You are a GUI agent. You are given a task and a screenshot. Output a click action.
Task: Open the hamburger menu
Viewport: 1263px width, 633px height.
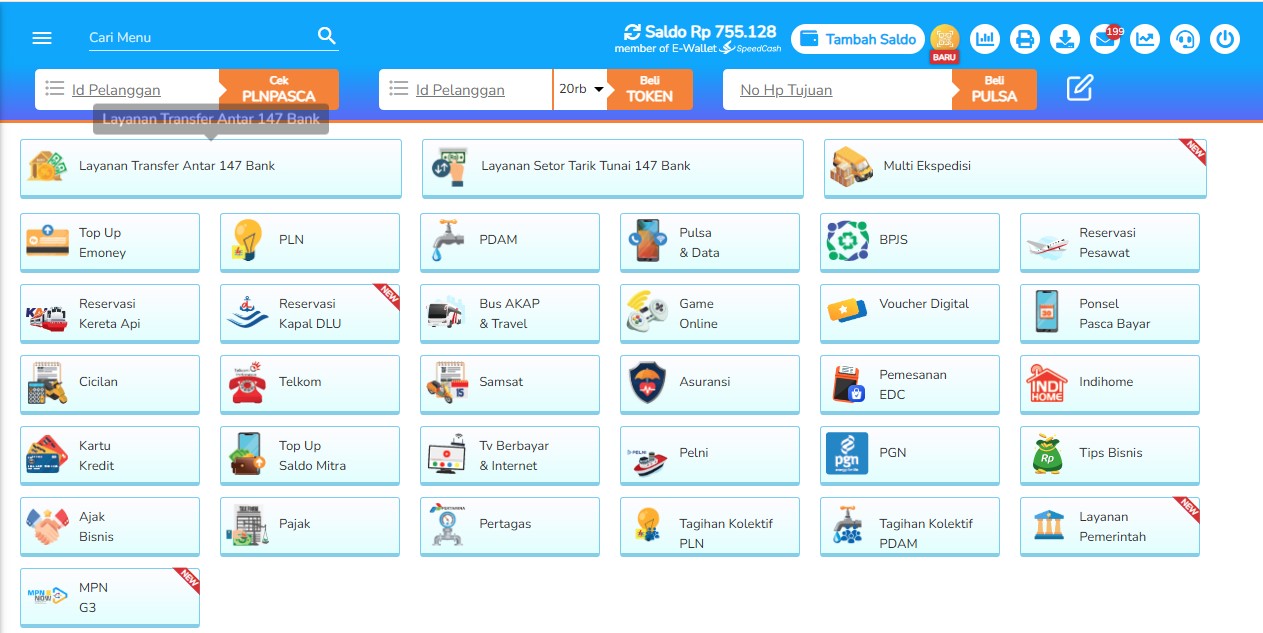pos(41,38)
